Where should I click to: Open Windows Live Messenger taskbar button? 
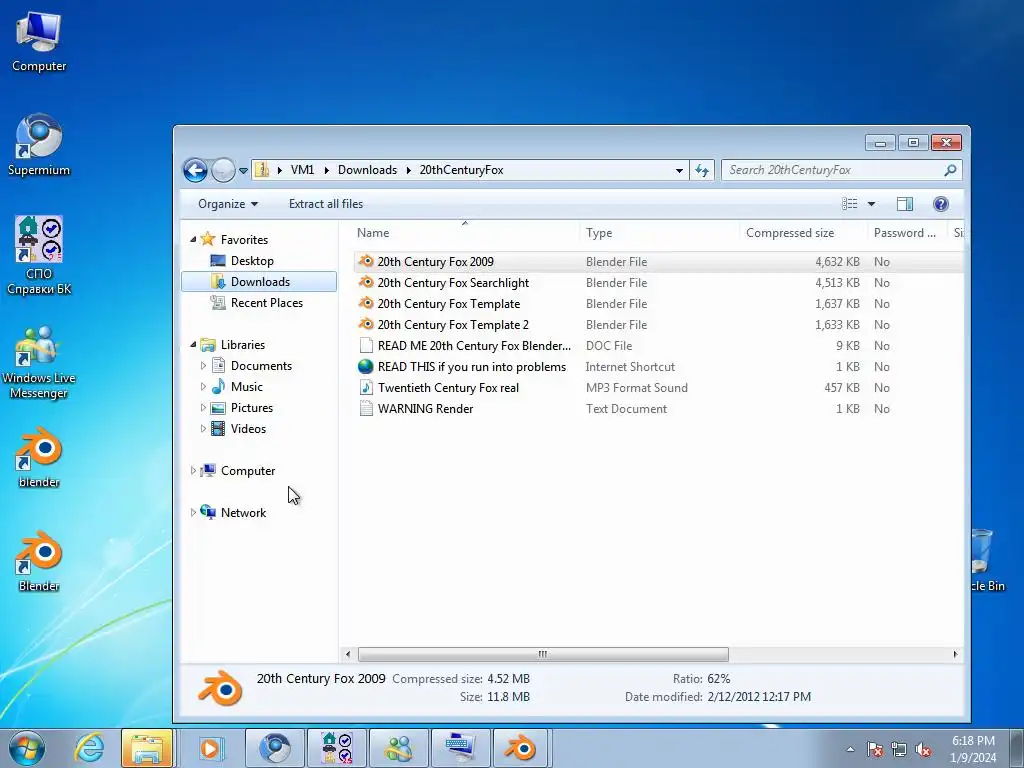[399, 748]
